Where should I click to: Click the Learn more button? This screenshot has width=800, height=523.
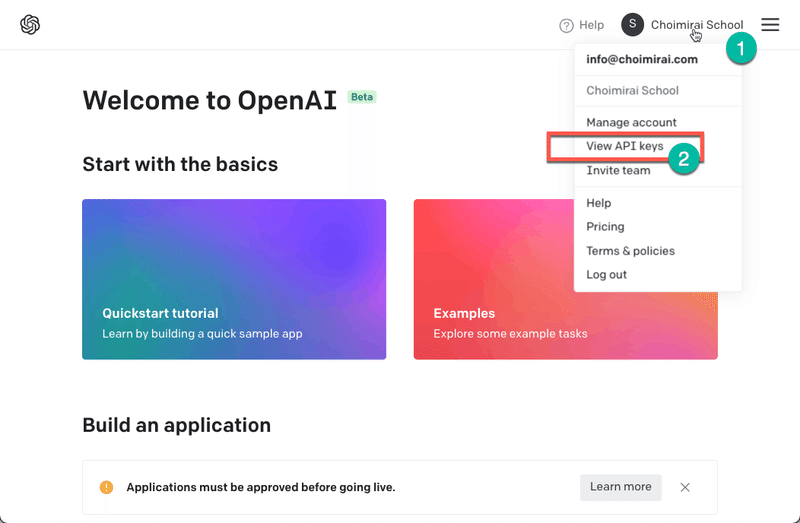coord(620,487)
